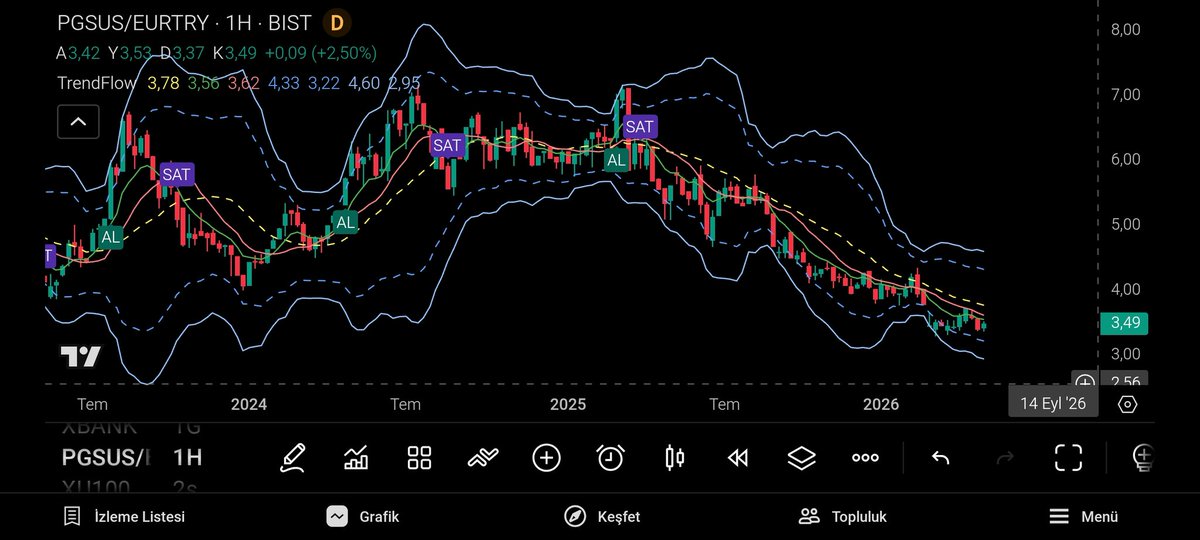Open the indicator strategies wave icon
Viewport: 1200px width, 540px height.
coord(483,458)
